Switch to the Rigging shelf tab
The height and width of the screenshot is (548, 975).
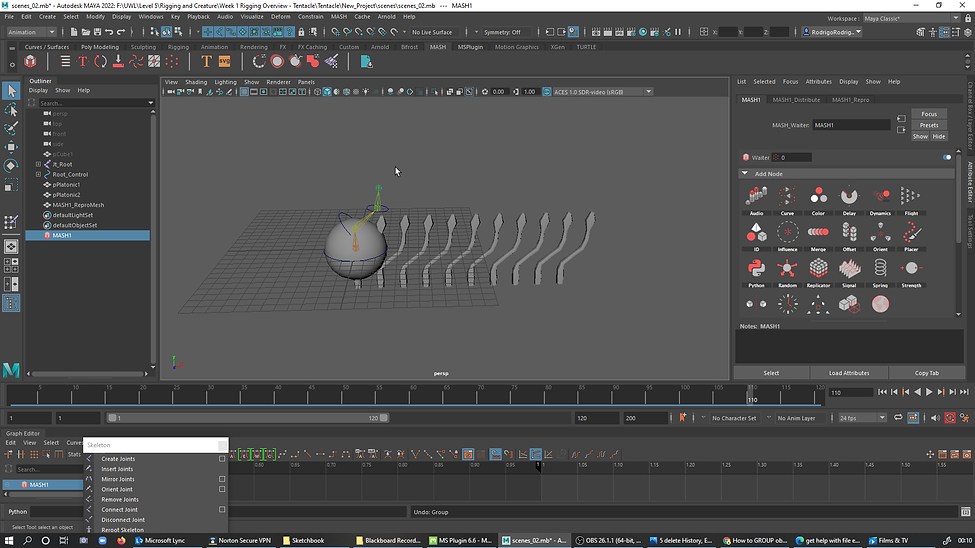(178, 47)
